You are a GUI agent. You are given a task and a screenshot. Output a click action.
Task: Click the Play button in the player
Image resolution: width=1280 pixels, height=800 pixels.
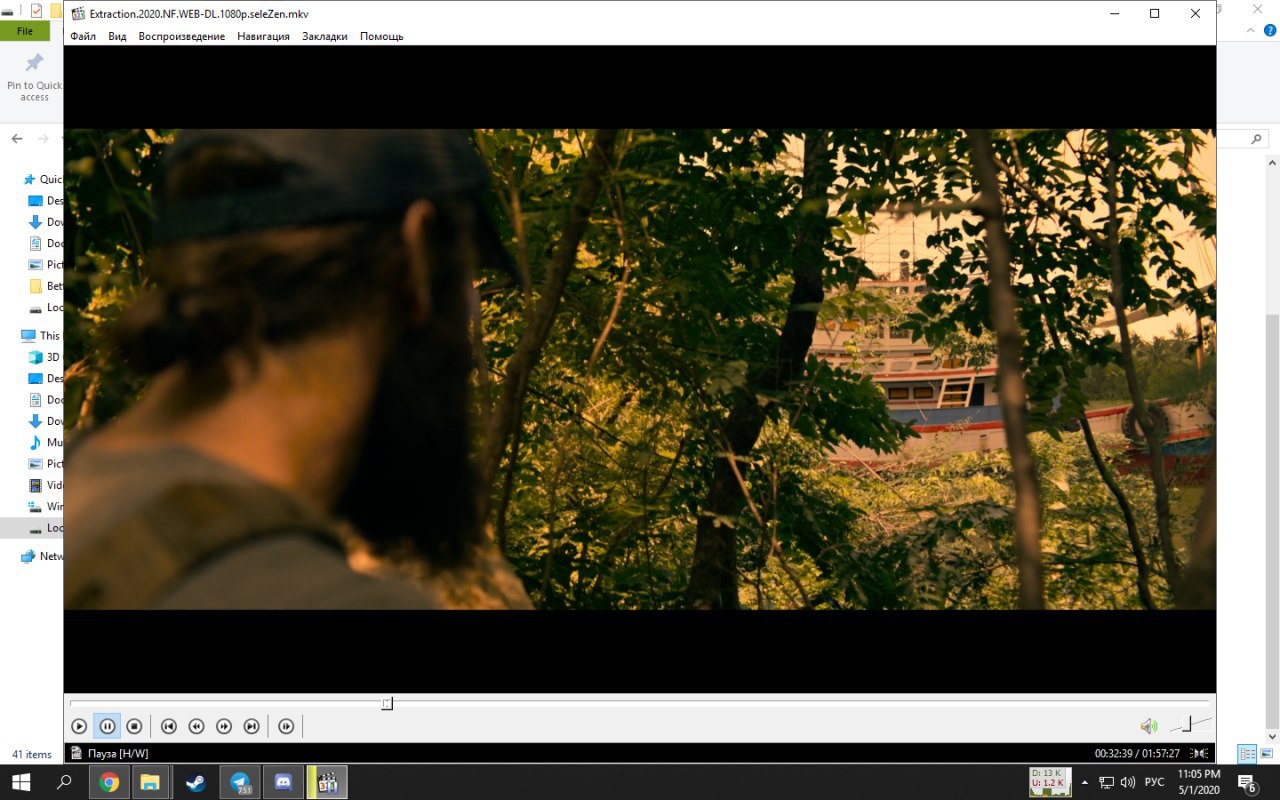click(79, 726)
